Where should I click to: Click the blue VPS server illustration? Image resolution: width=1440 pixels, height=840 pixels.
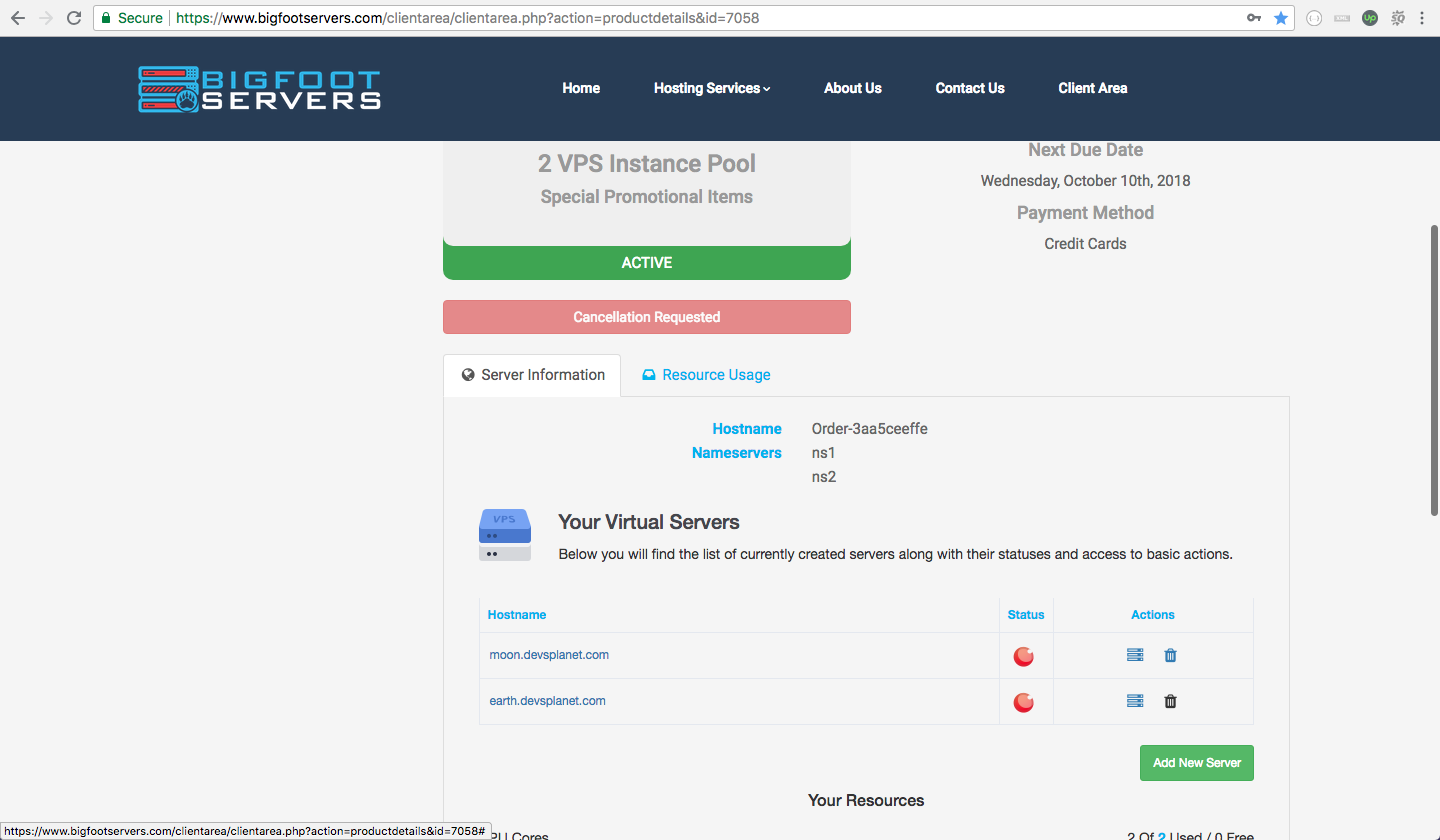point(505,534)
